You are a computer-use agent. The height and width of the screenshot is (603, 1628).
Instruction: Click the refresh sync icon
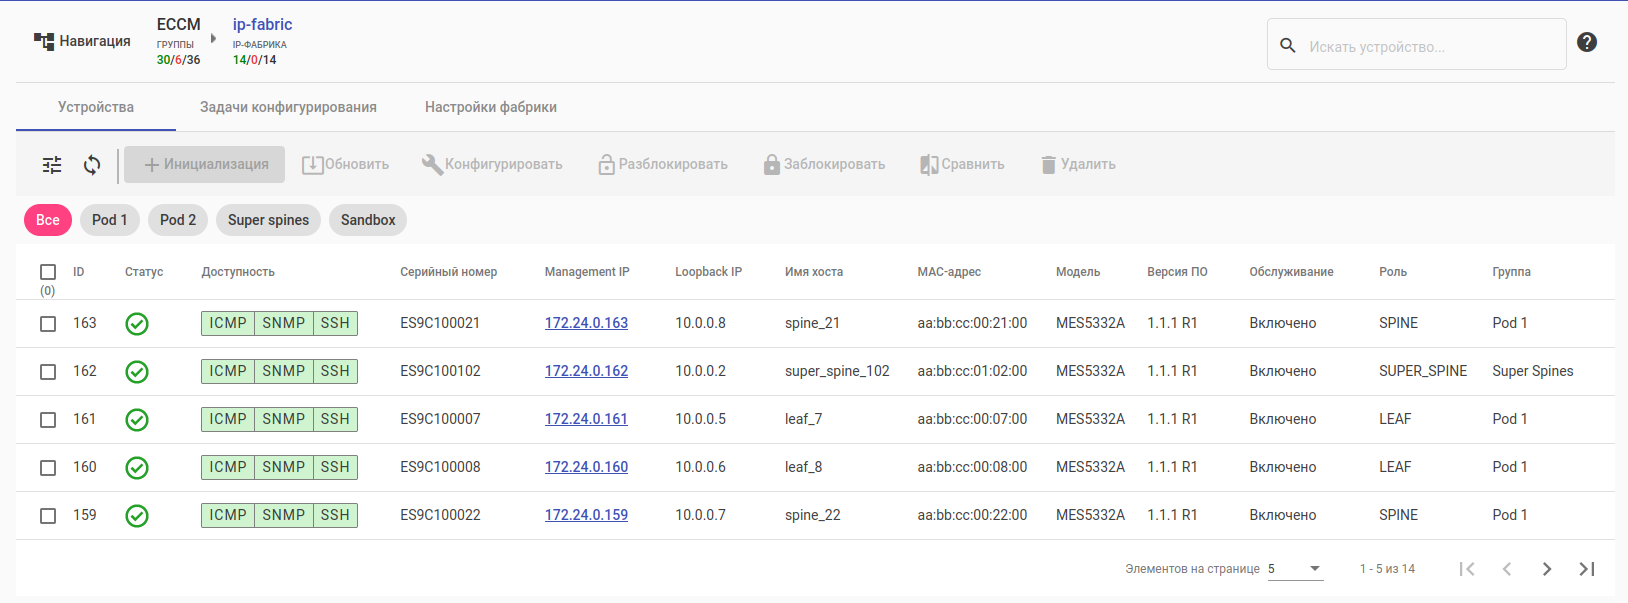[x=92, y=165]
